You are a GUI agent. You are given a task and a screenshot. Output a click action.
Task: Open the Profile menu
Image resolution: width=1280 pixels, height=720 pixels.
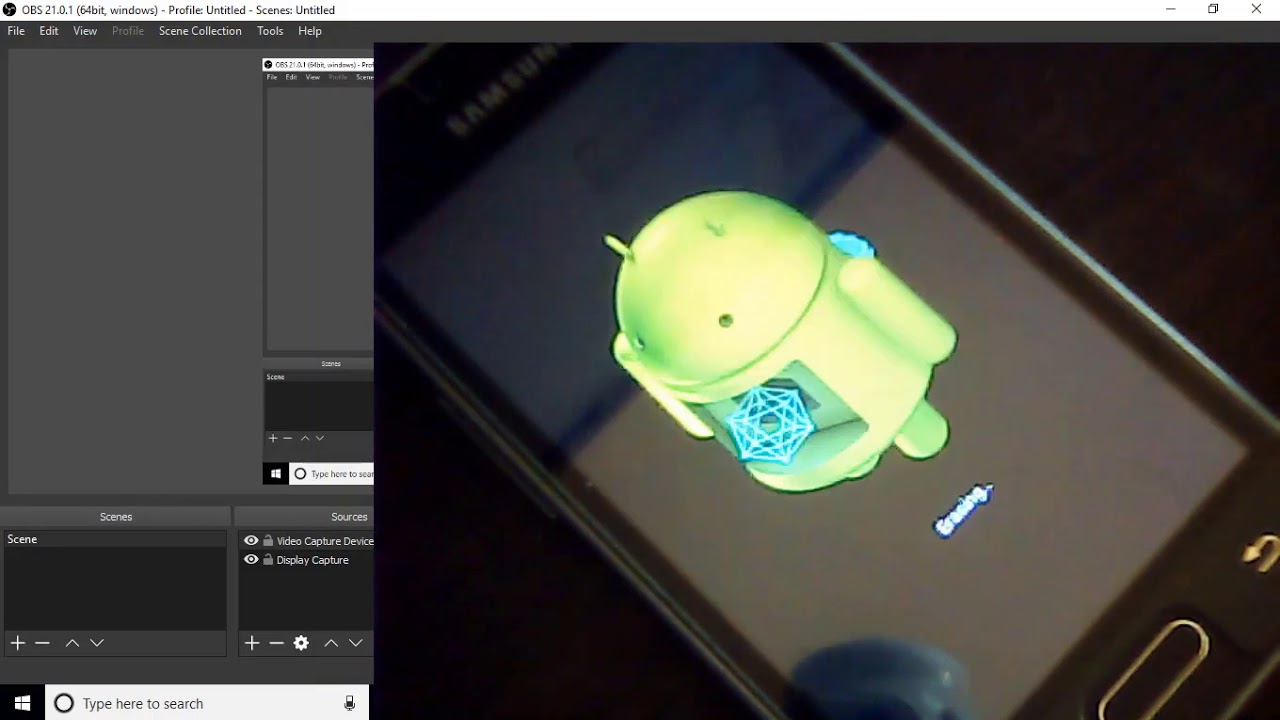click(128, 31)
